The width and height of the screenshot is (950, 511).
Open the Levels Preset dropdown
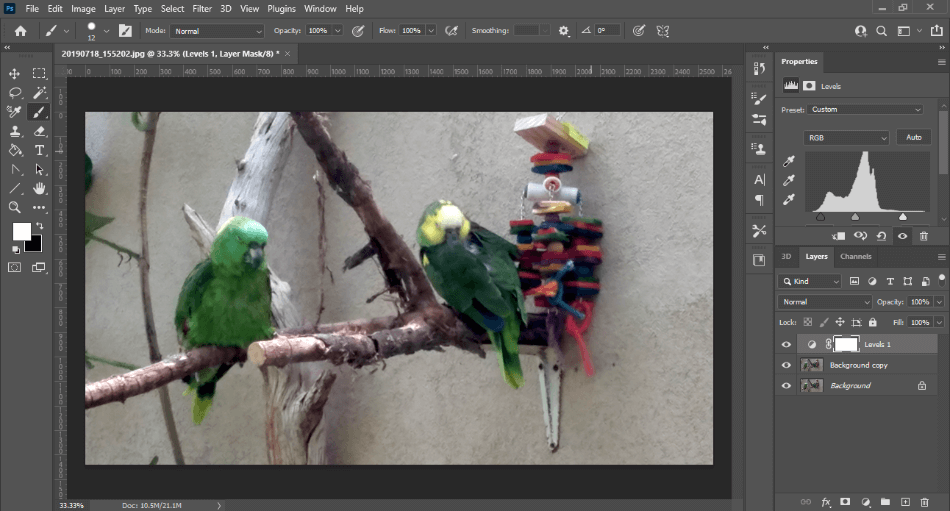[x=866, y=110]
